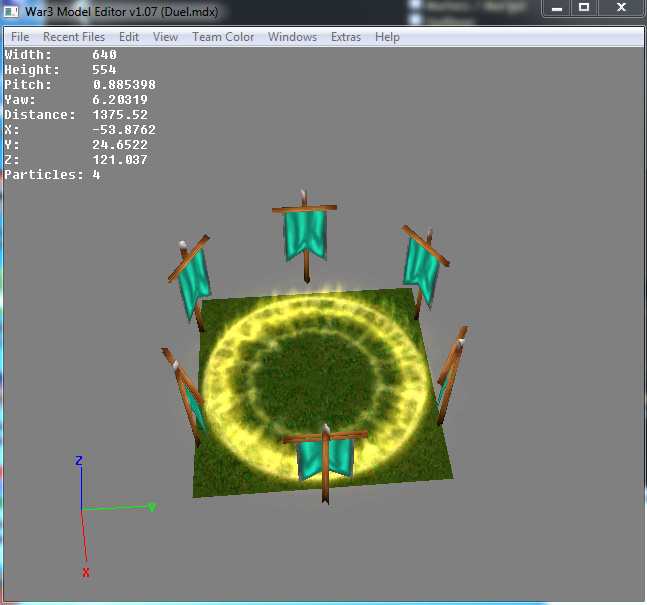The image size is (647, 605).
Task: Open the File menu
Action: tap(20, 37)
